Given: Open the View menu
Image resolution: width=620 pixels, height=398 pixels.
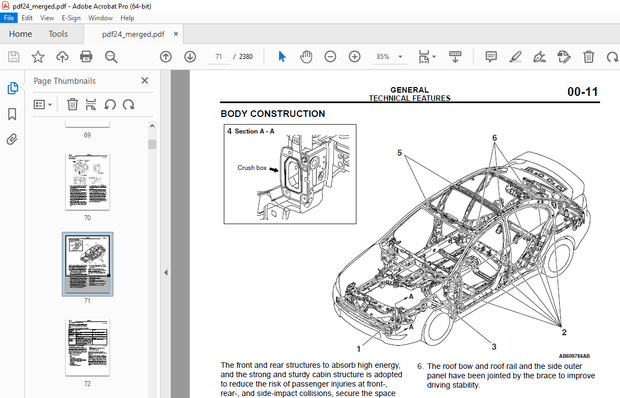Looking at the screenshot, I should (47, 18).
